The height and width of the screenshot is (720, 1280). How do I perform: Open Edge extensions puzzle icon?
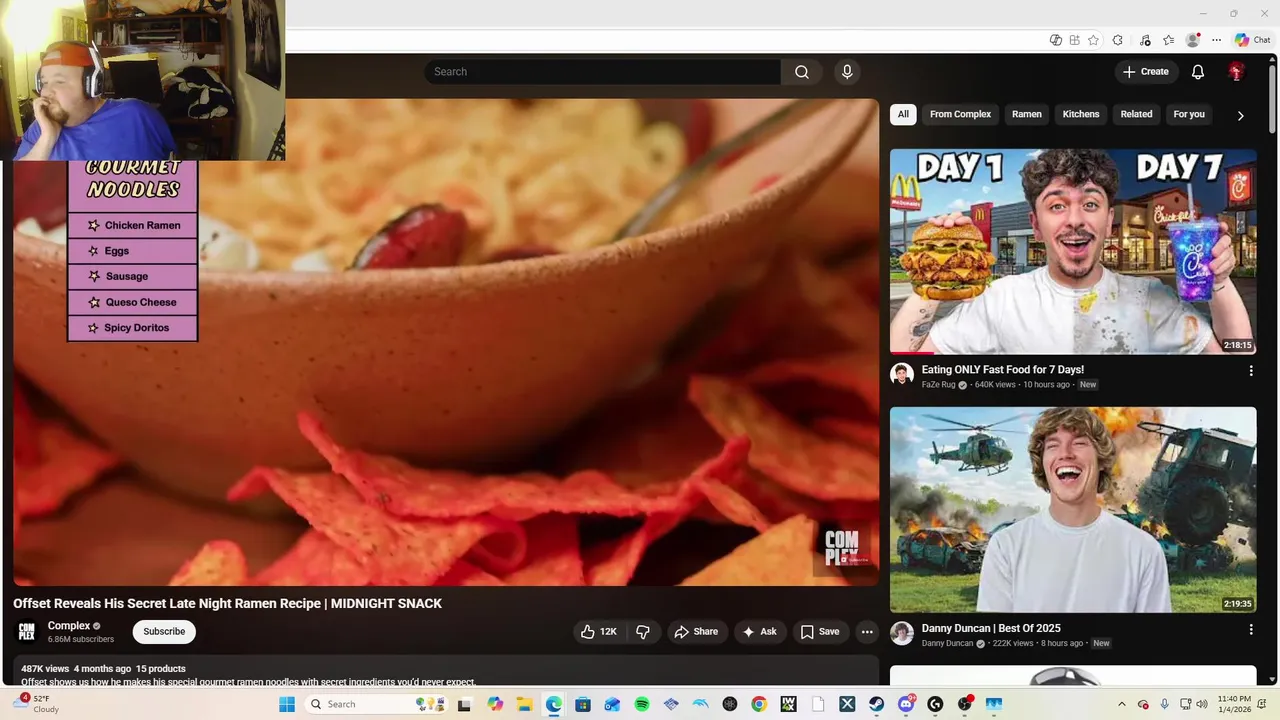pyautogui.click(x=1117, y=40)
